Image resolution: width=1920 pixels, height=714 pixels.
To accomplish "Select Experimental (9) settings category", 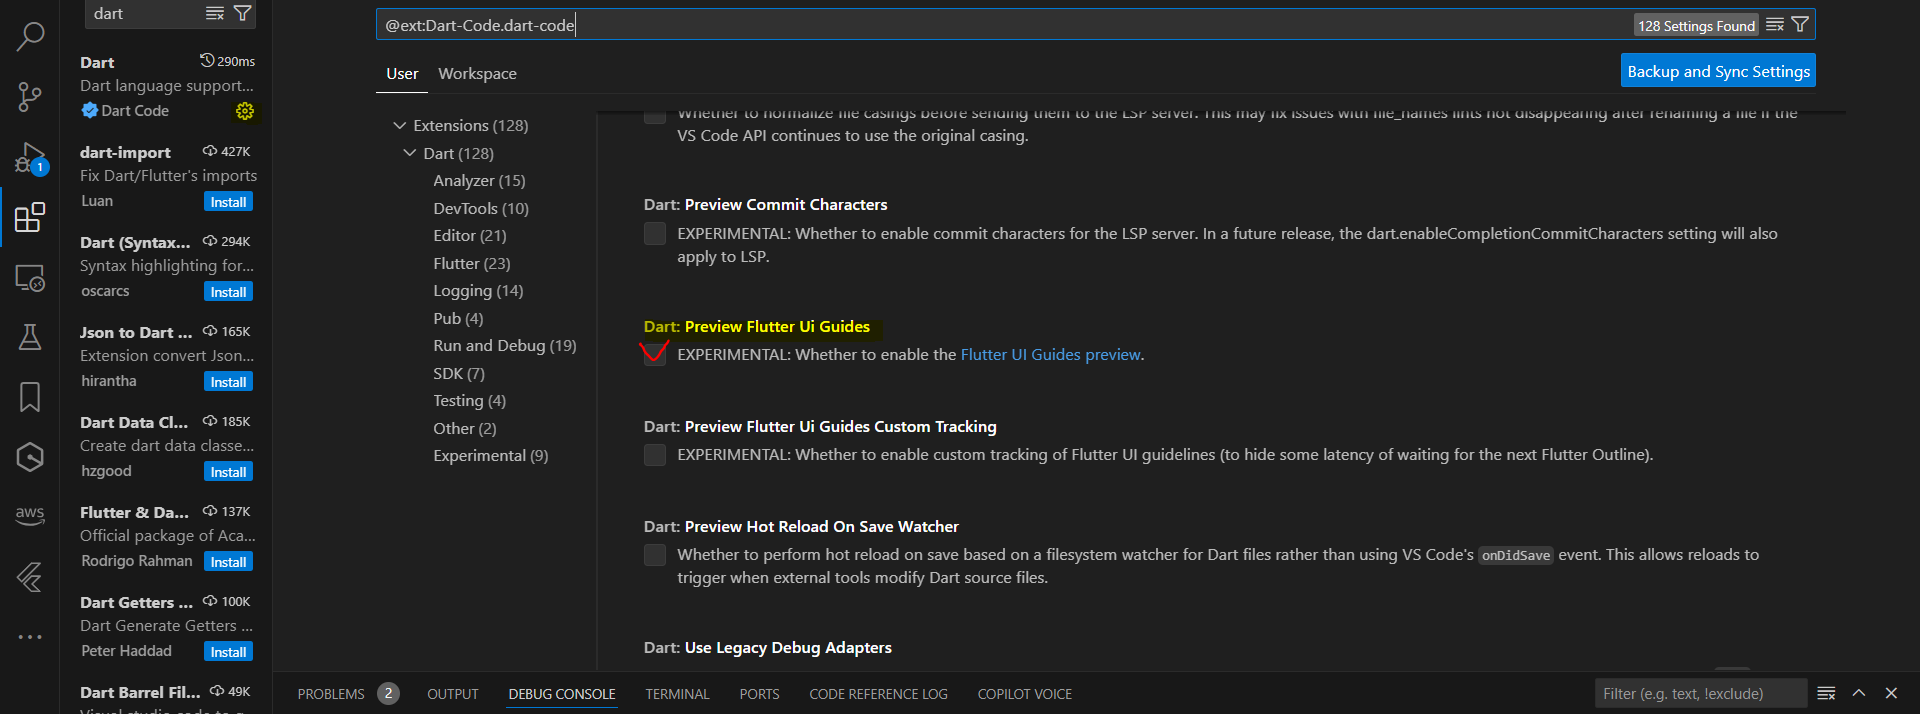I will coord(491,456).
